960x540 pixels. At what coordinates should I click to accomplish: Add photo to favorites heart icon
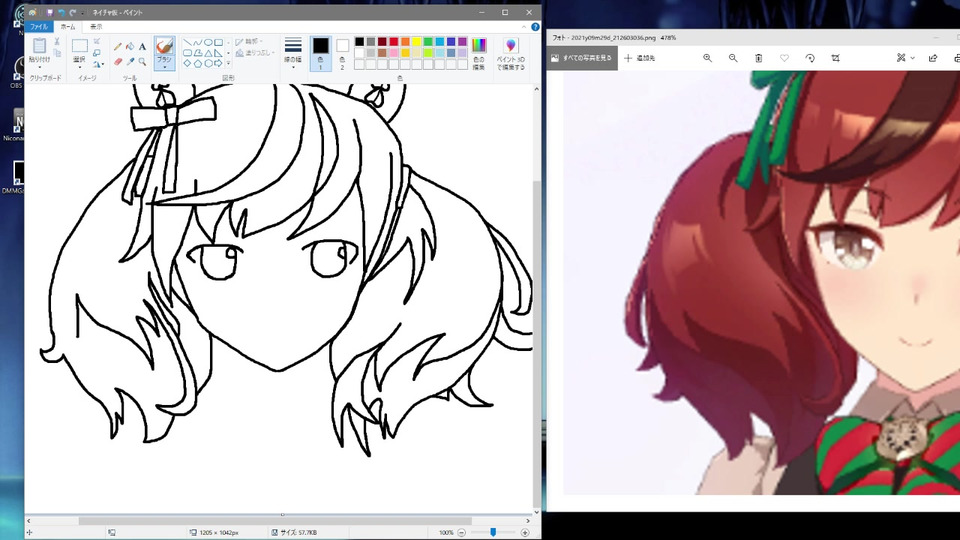tap(784, 58)
